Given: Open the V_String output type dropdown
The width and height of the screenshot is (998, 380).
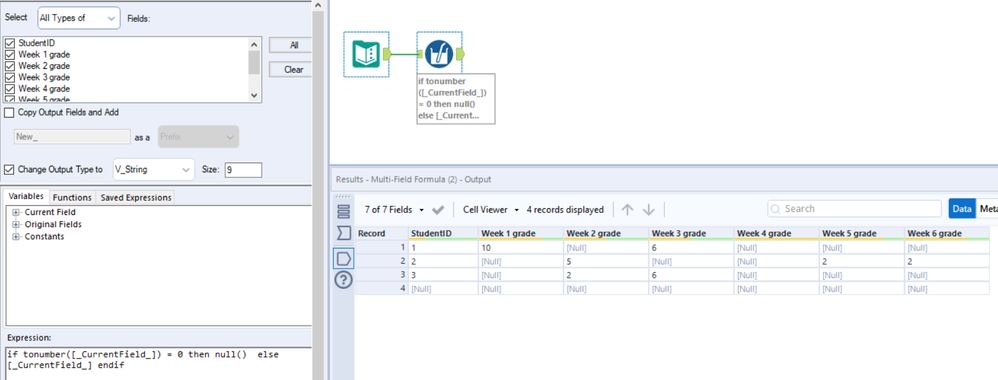Looking at the screenshot, I should [x=153, y=170].
